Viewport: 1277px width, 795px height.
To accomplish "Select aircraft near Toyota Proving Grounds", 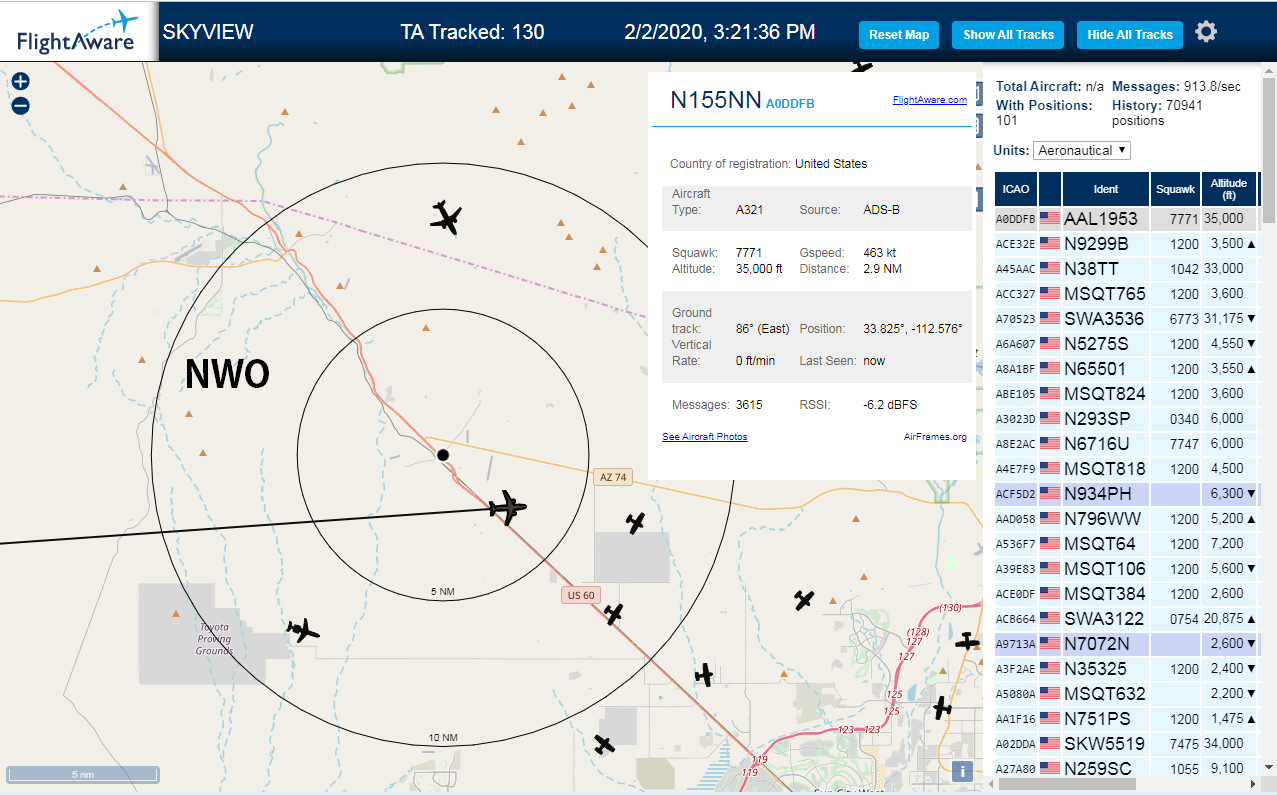I will 302,630.
